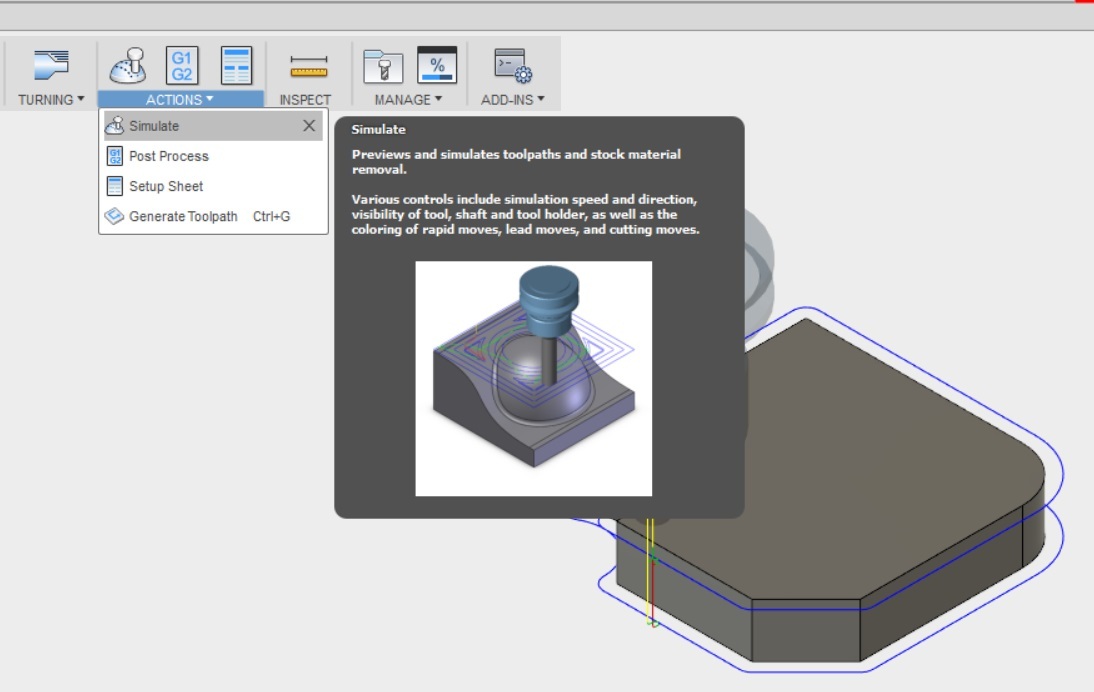Select the gray part's top face
1094x692 pixels.
click(872, 446)
